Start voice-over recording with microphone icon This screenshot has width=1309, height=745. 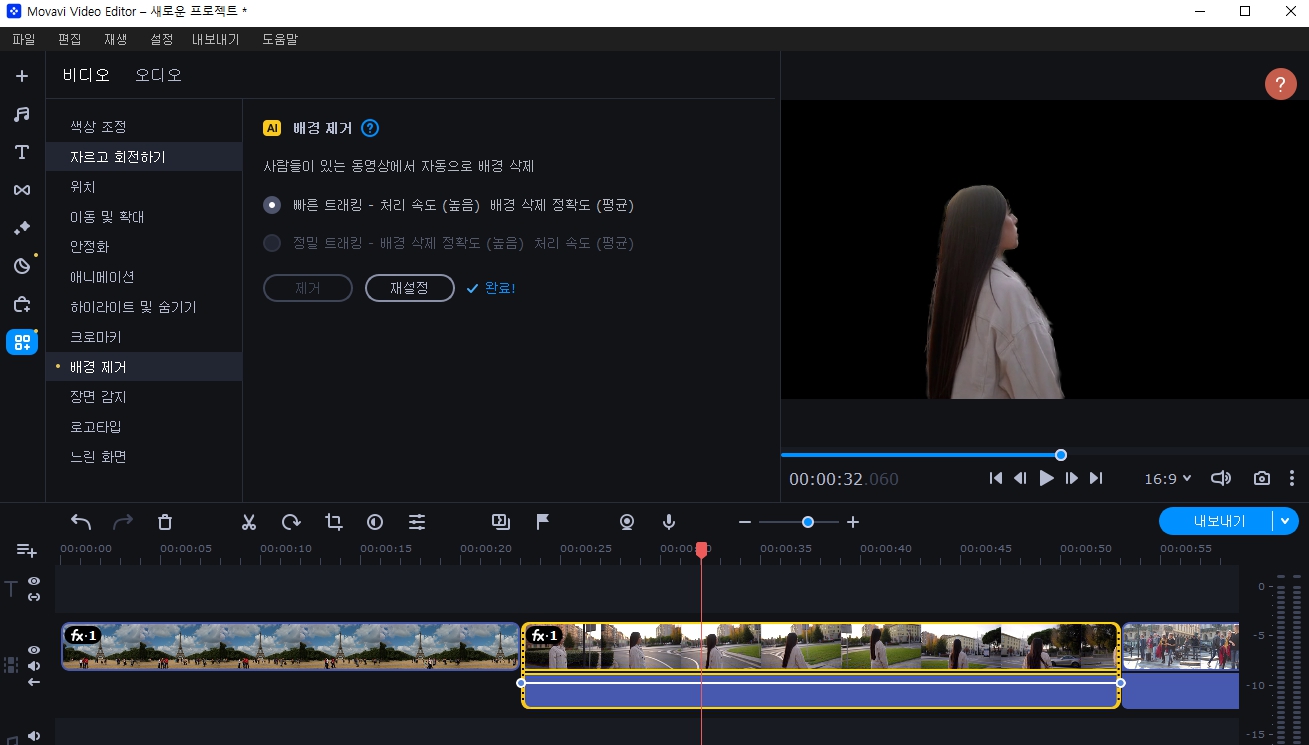[x=669, y=522]
